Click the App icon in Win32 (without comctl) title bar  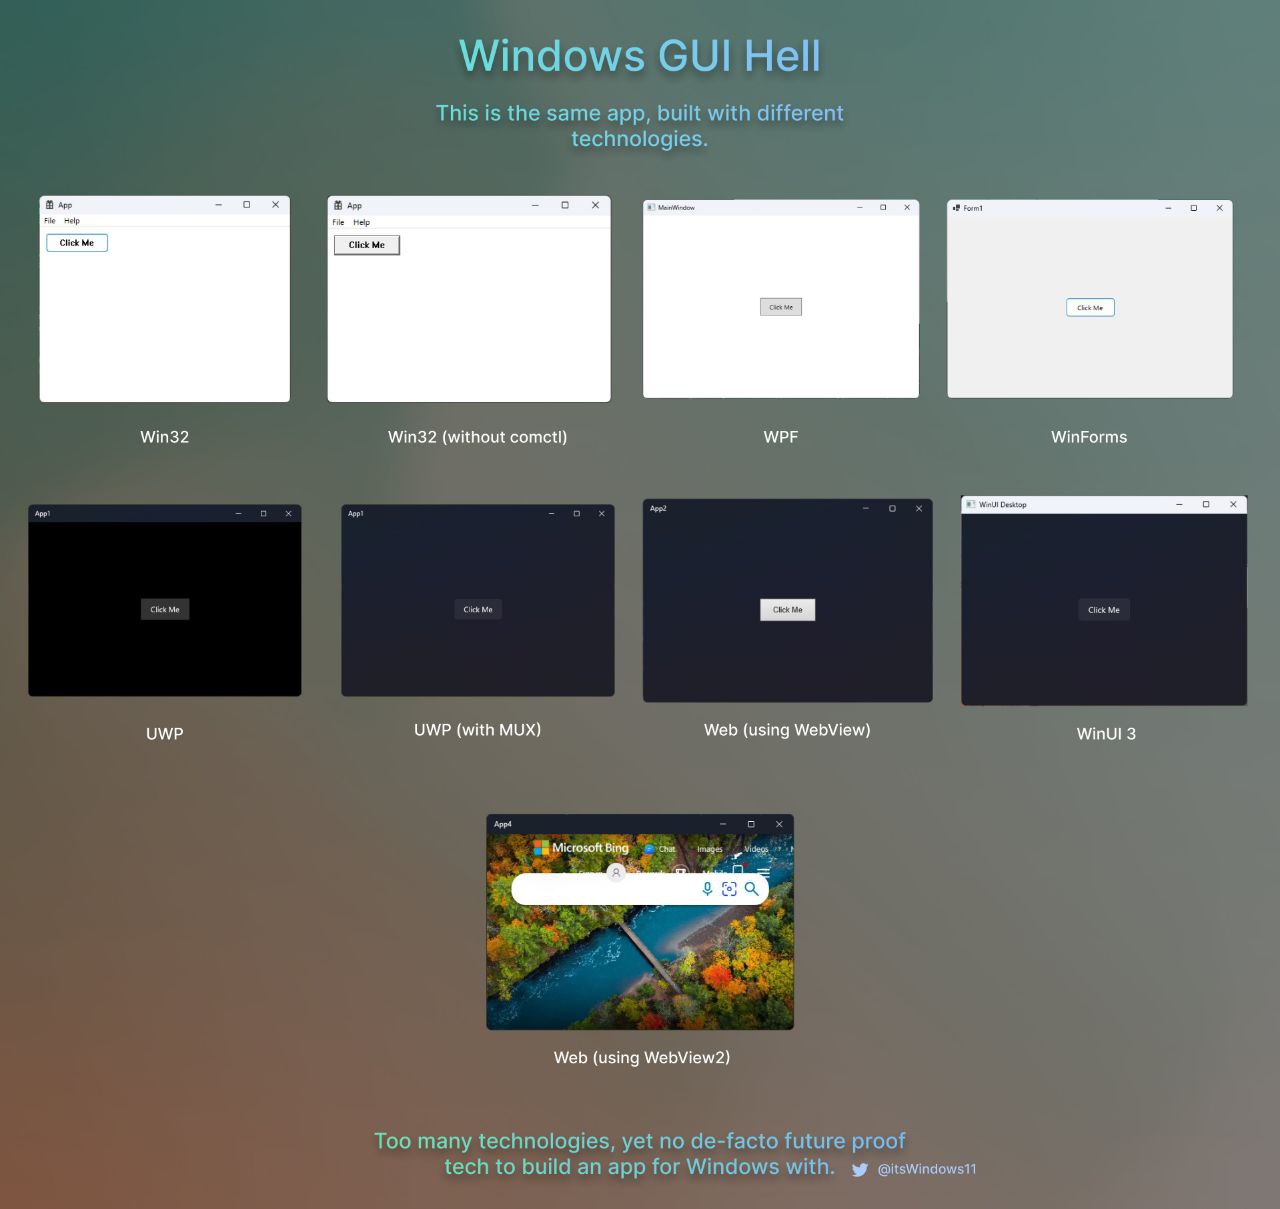(x=338, y=205)
